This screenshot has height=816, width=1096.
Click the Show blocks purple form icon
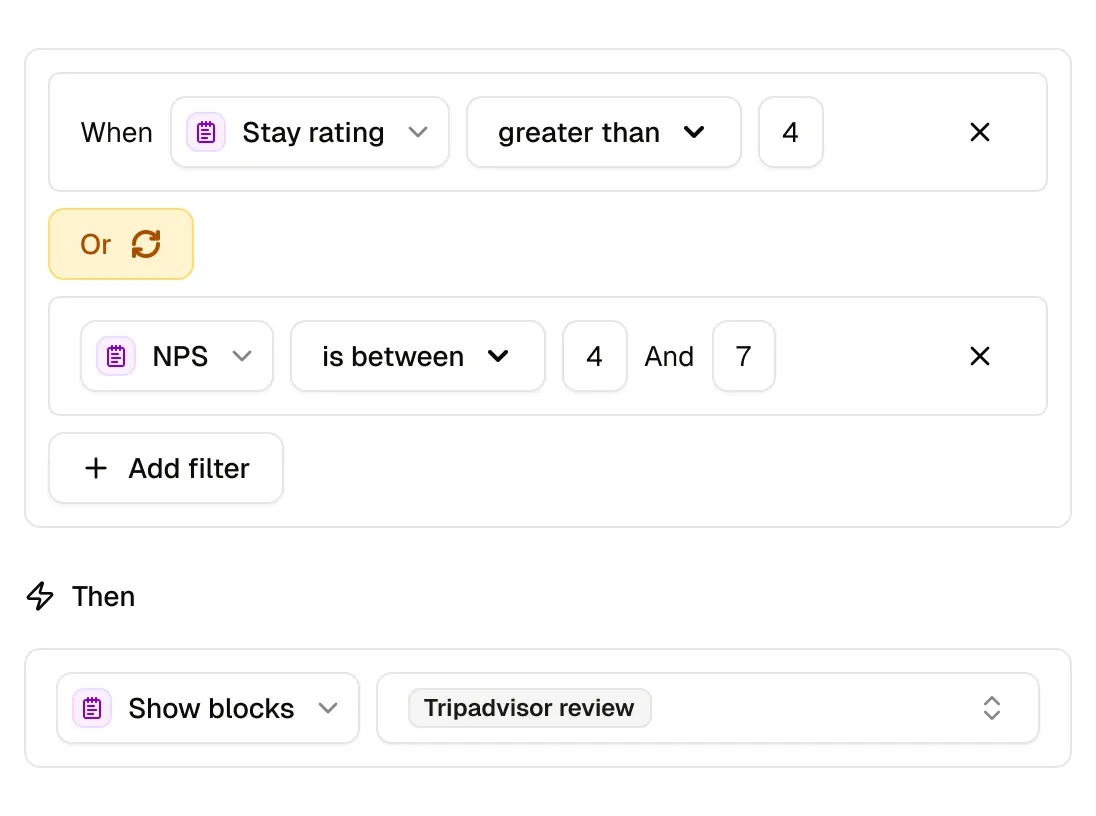point(92,708)
